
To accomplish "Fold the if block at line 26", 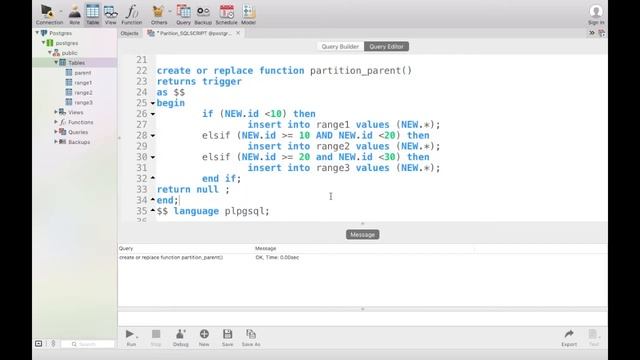I will (x=153, y=114).
